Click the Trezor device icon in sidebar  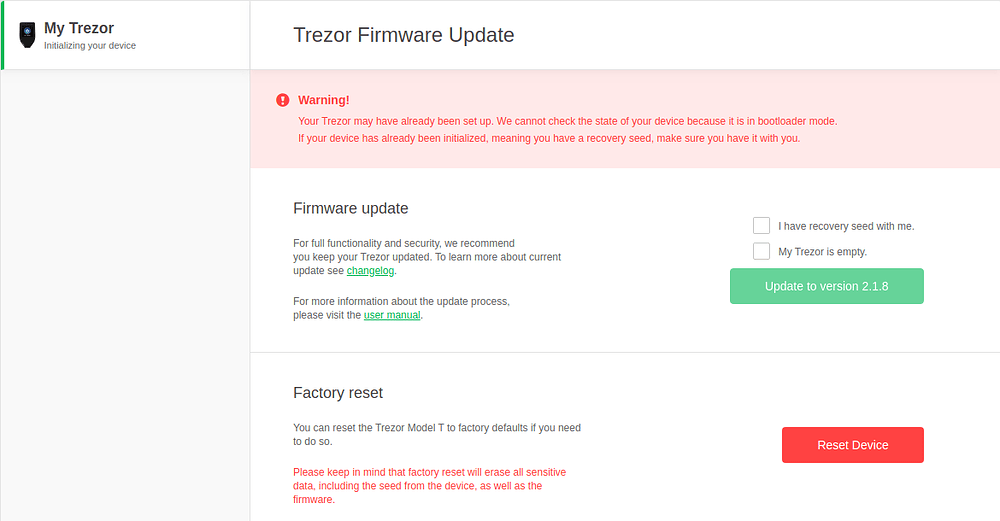point(27,35)
